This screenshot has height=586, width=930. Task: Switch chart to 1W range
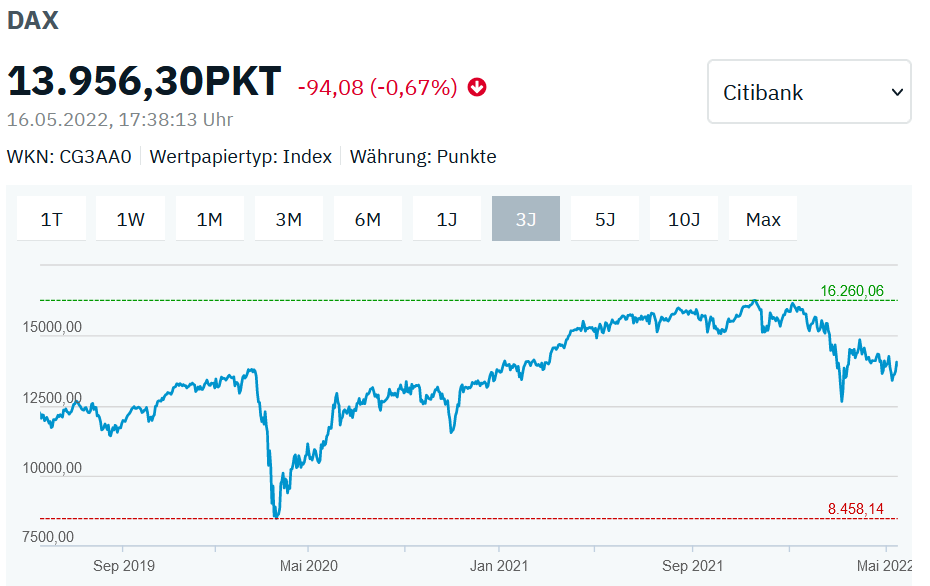tap(130, 219)
